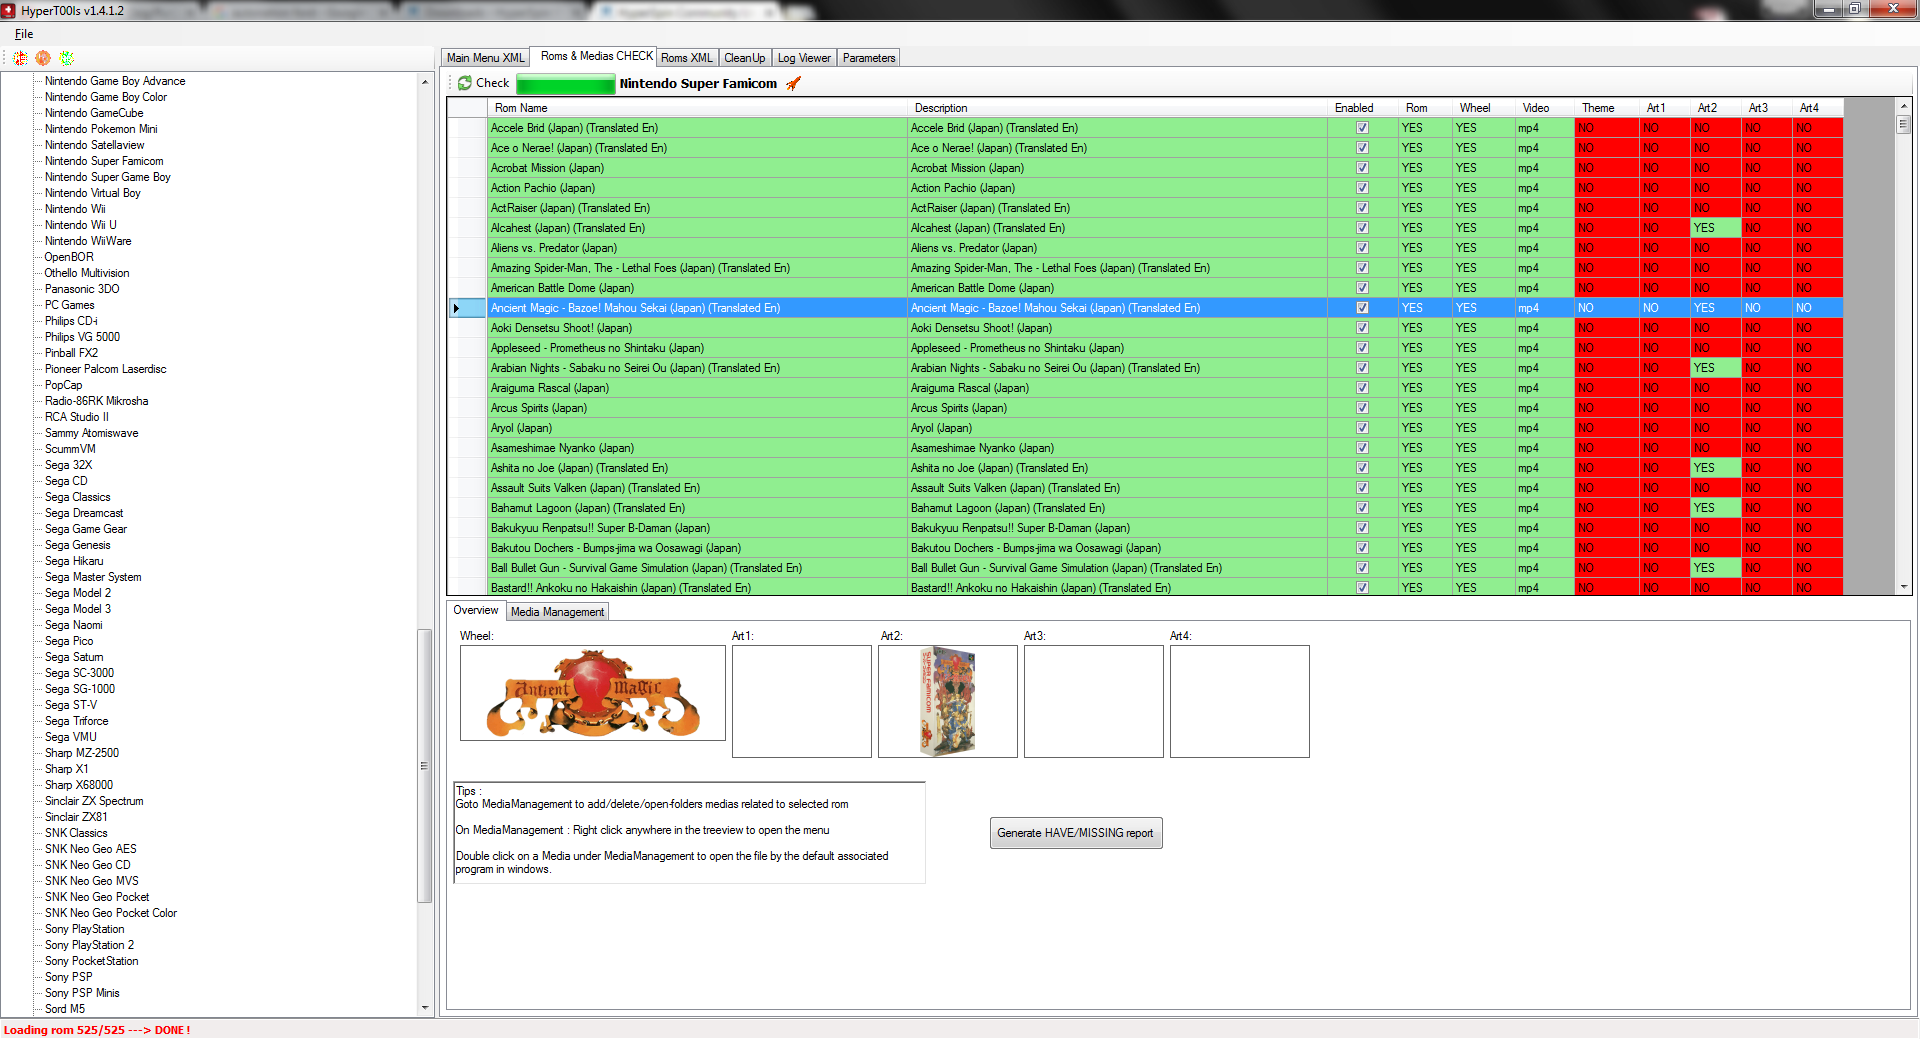Viewport: 1920px width, 1039px height.
Task: Toggle Enabled checkbox for Ancient Magic row
Action: 1362,308
